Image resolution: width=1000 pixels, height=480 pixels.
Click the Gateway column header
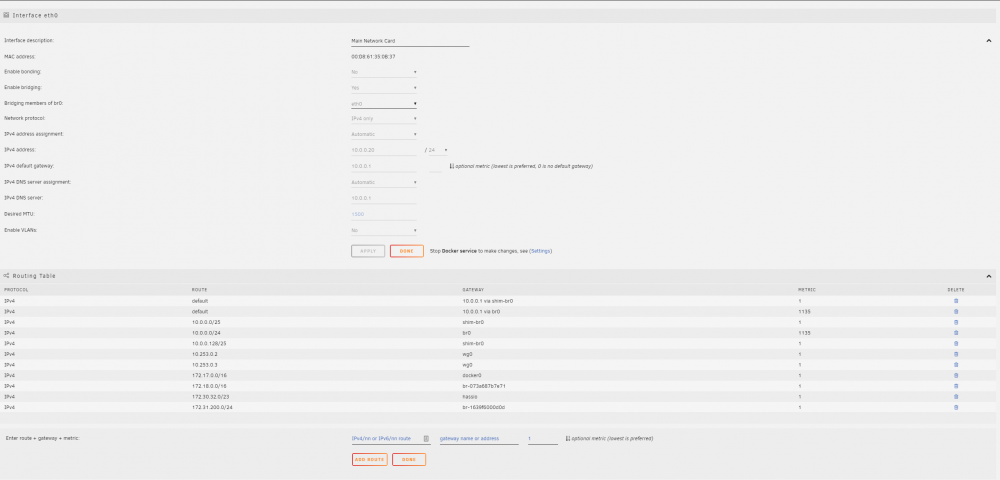pyautogui.click(x=473, y=290)
